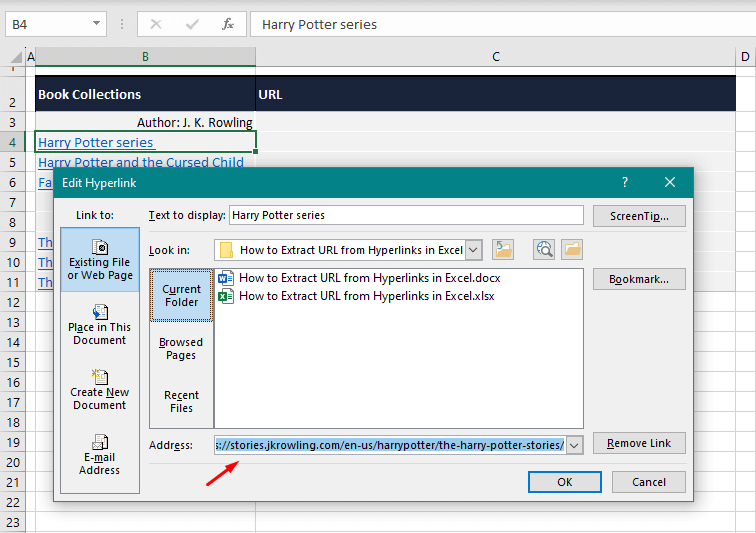Open the ScreenTip dialog

click(639, 216)
